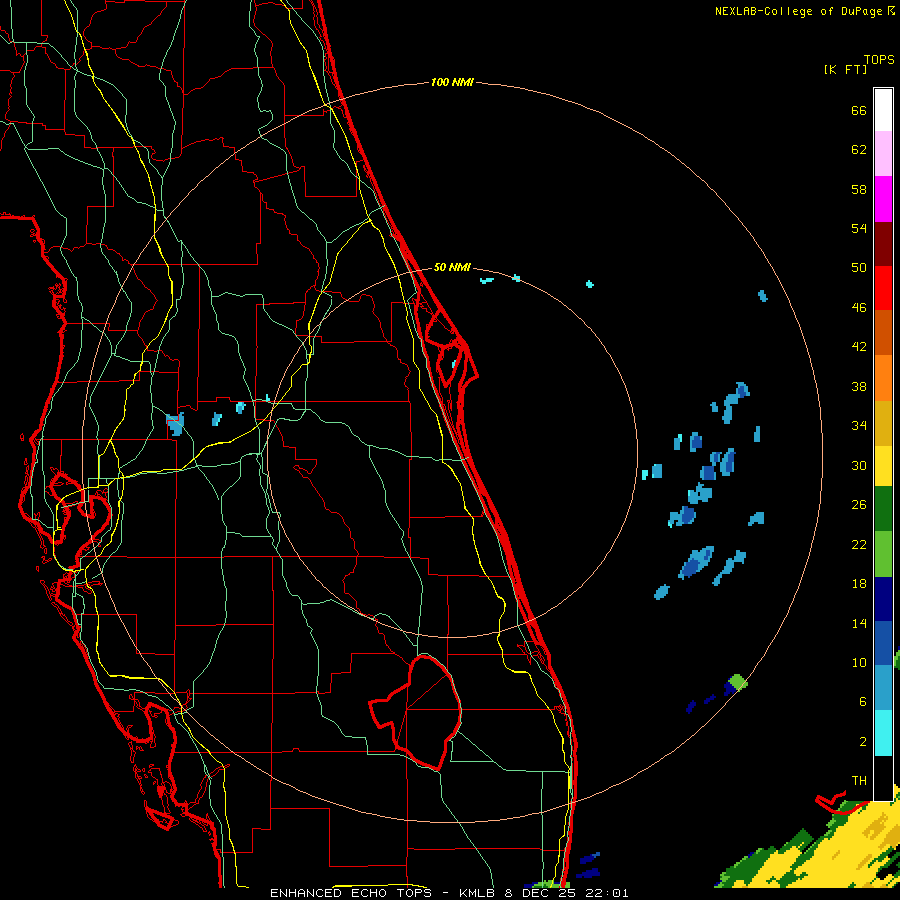Click the '[K FT]' units label
The height and width of the screenshot is (900, 900).
(845, 70)
